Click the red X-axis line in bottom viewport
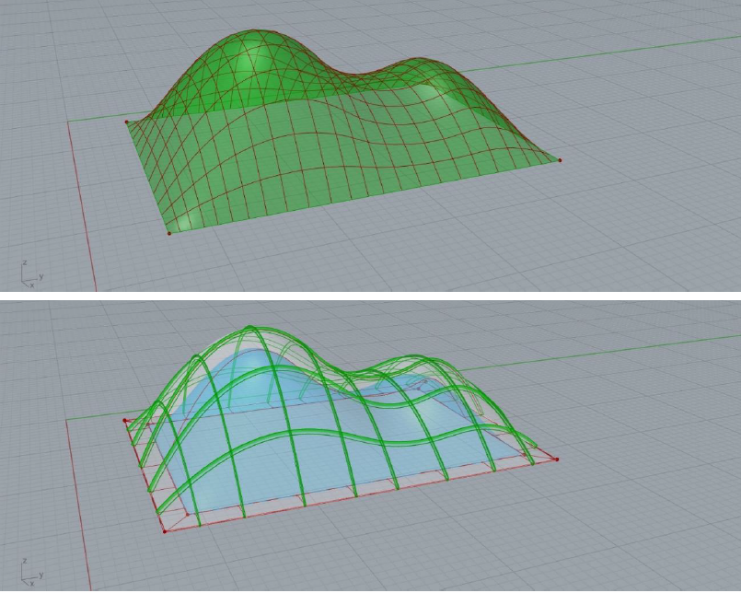741x593 pixels. (78, 500)
